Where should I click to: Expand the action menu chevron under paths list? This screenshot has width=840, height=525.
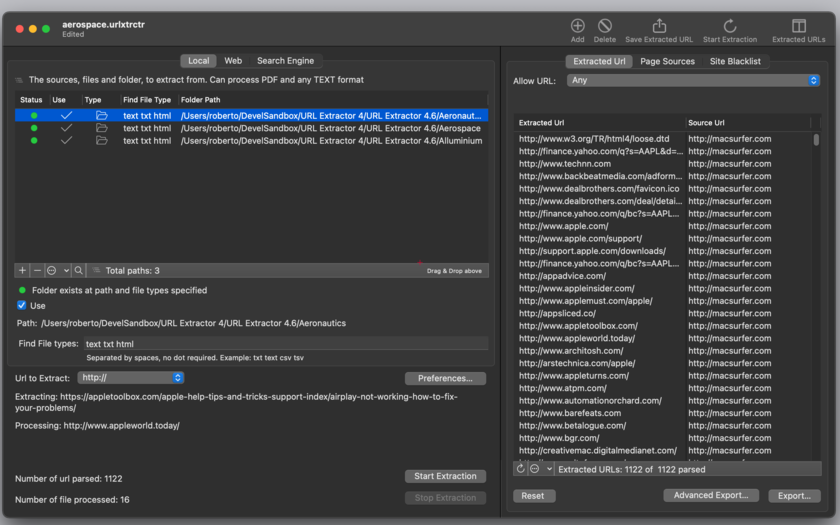(x=66, y=271)
